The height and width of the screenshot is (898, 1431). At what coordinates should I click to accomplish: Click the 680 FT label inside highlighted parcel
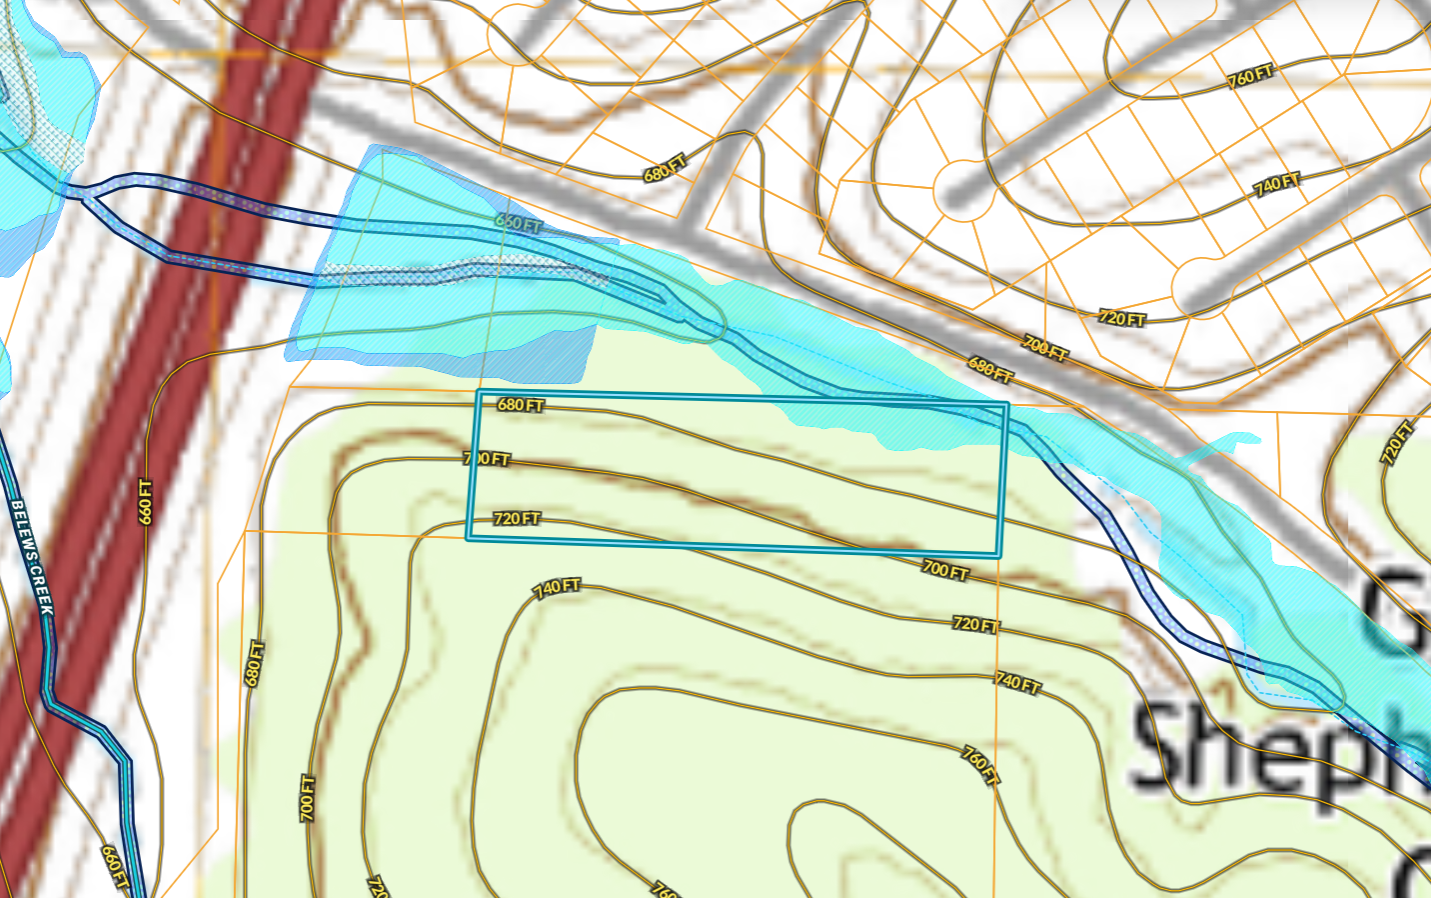tap(521, 405)
